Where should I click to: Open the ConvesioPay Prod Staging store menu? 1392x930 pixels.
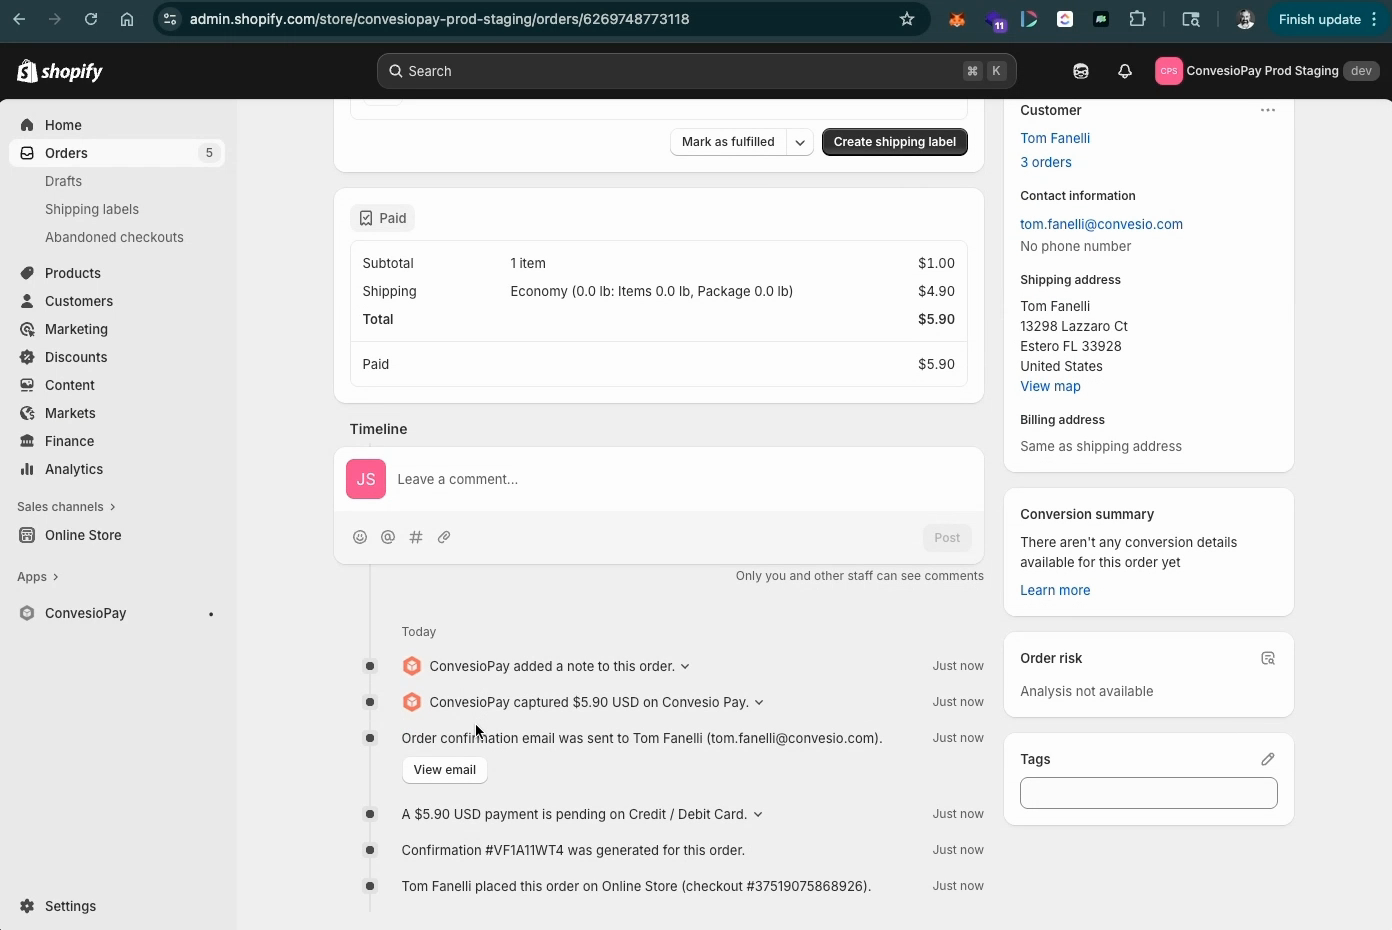1269,71
